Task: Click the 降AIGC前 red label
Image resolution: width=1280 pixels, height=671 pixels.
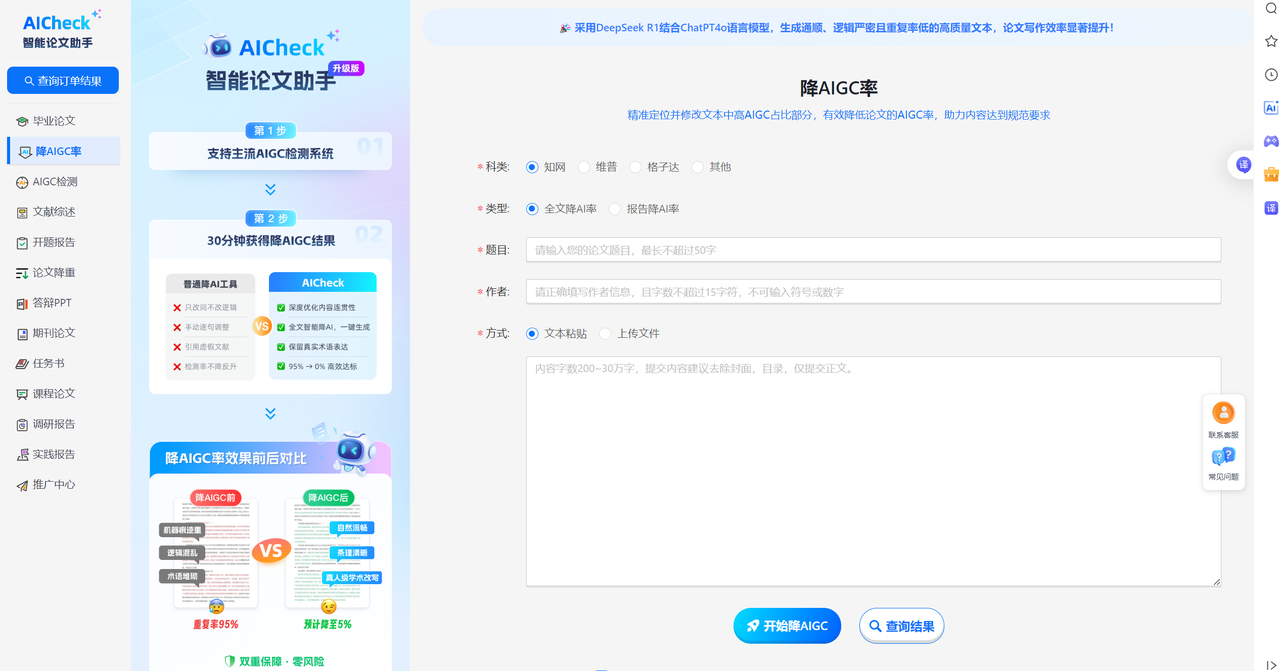Action: [x=215, y=497]
